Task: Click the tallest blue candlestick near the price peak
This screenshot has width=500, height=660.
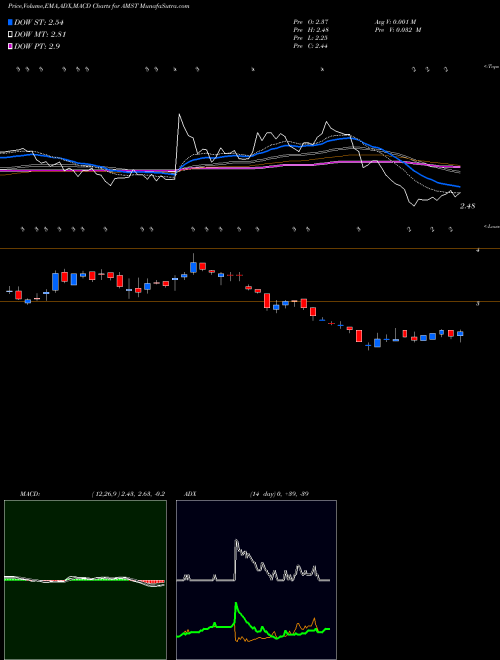Action: click(x=193, y=265)
